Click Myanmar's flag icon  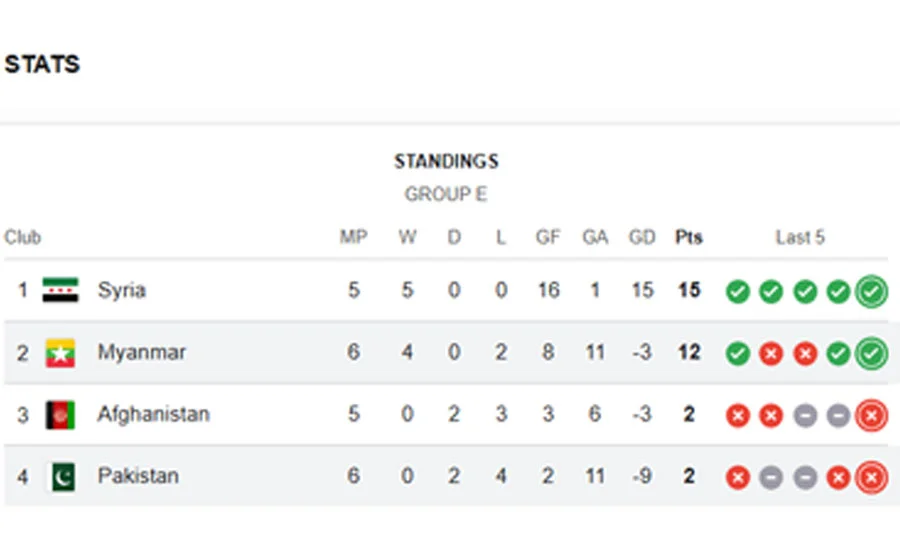[60, 353]
